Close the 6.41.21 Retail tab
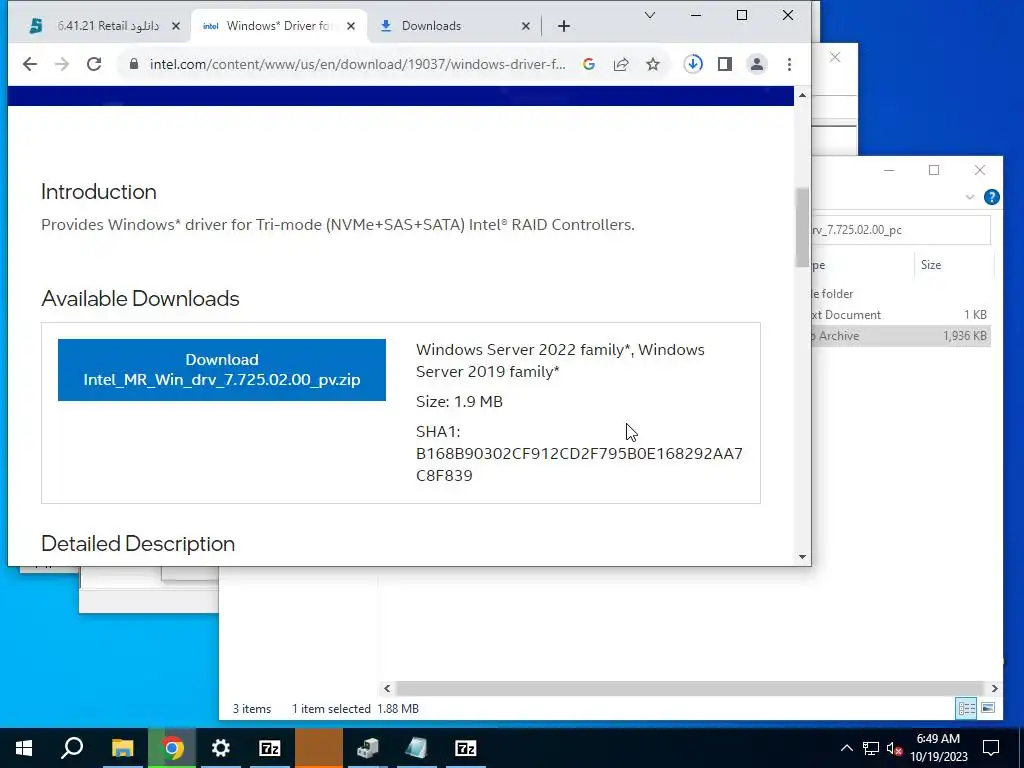This screenshot has height=768, width=1024. pyautogui.click(x=176, y=26)
